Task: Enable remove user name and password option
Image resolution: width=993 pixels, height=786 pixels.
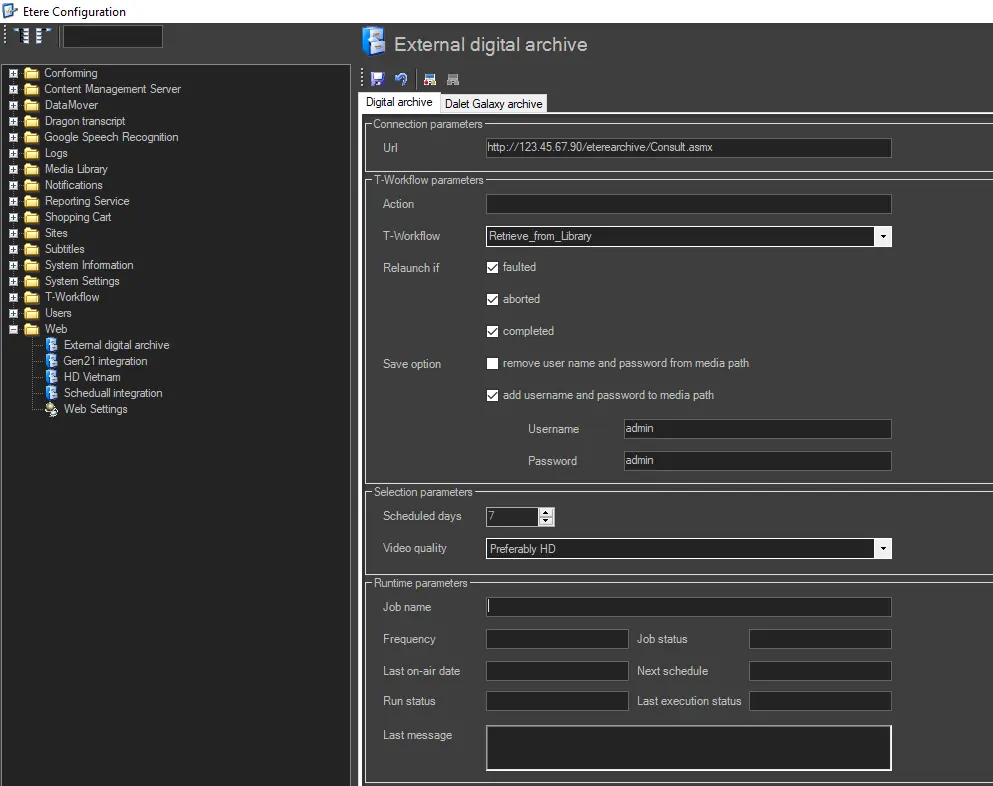Action: click(x=492, y=363)
